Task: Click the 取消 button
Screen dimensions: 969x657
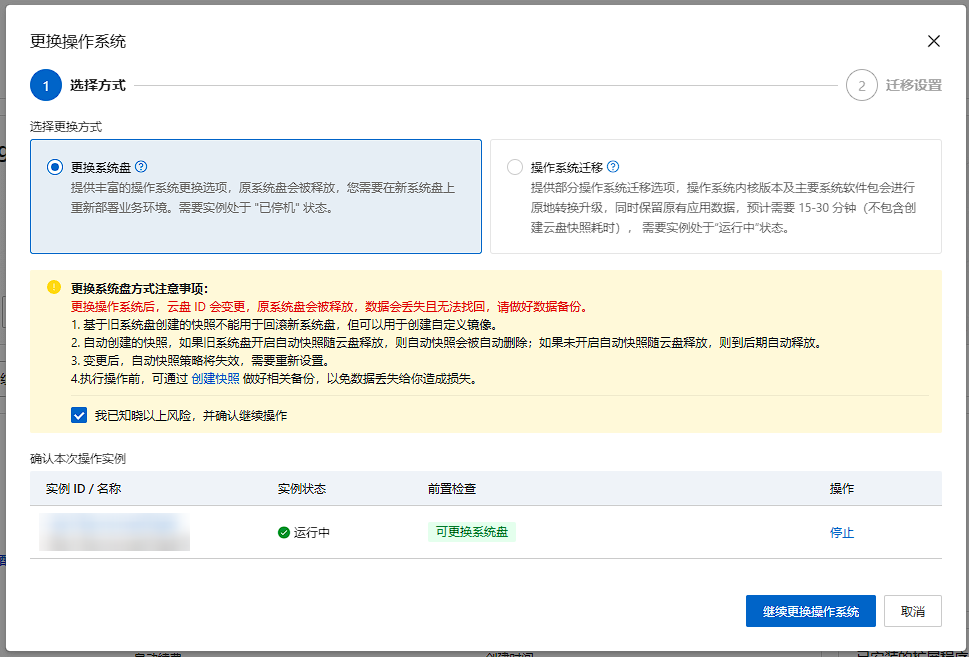Action: 913,611
